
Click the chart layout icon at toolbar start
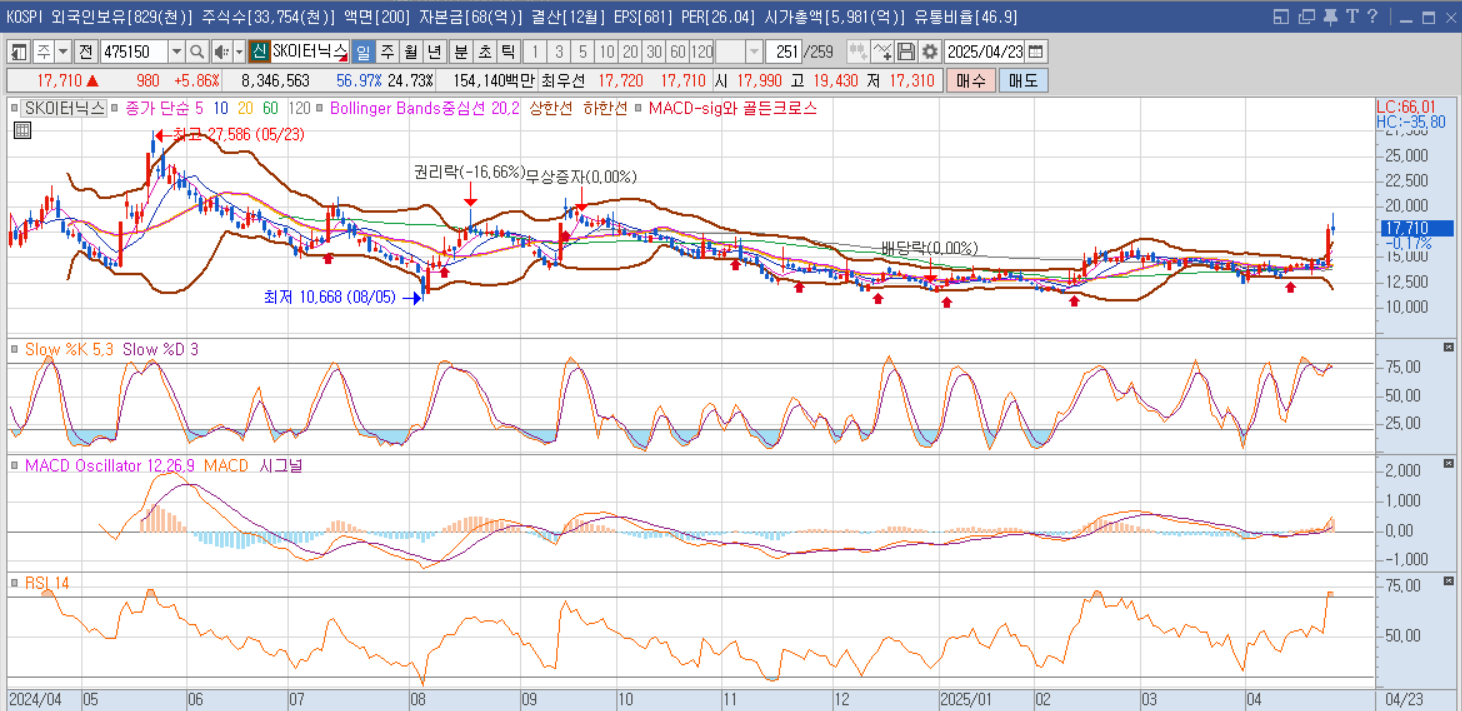(x=19, y=52)
